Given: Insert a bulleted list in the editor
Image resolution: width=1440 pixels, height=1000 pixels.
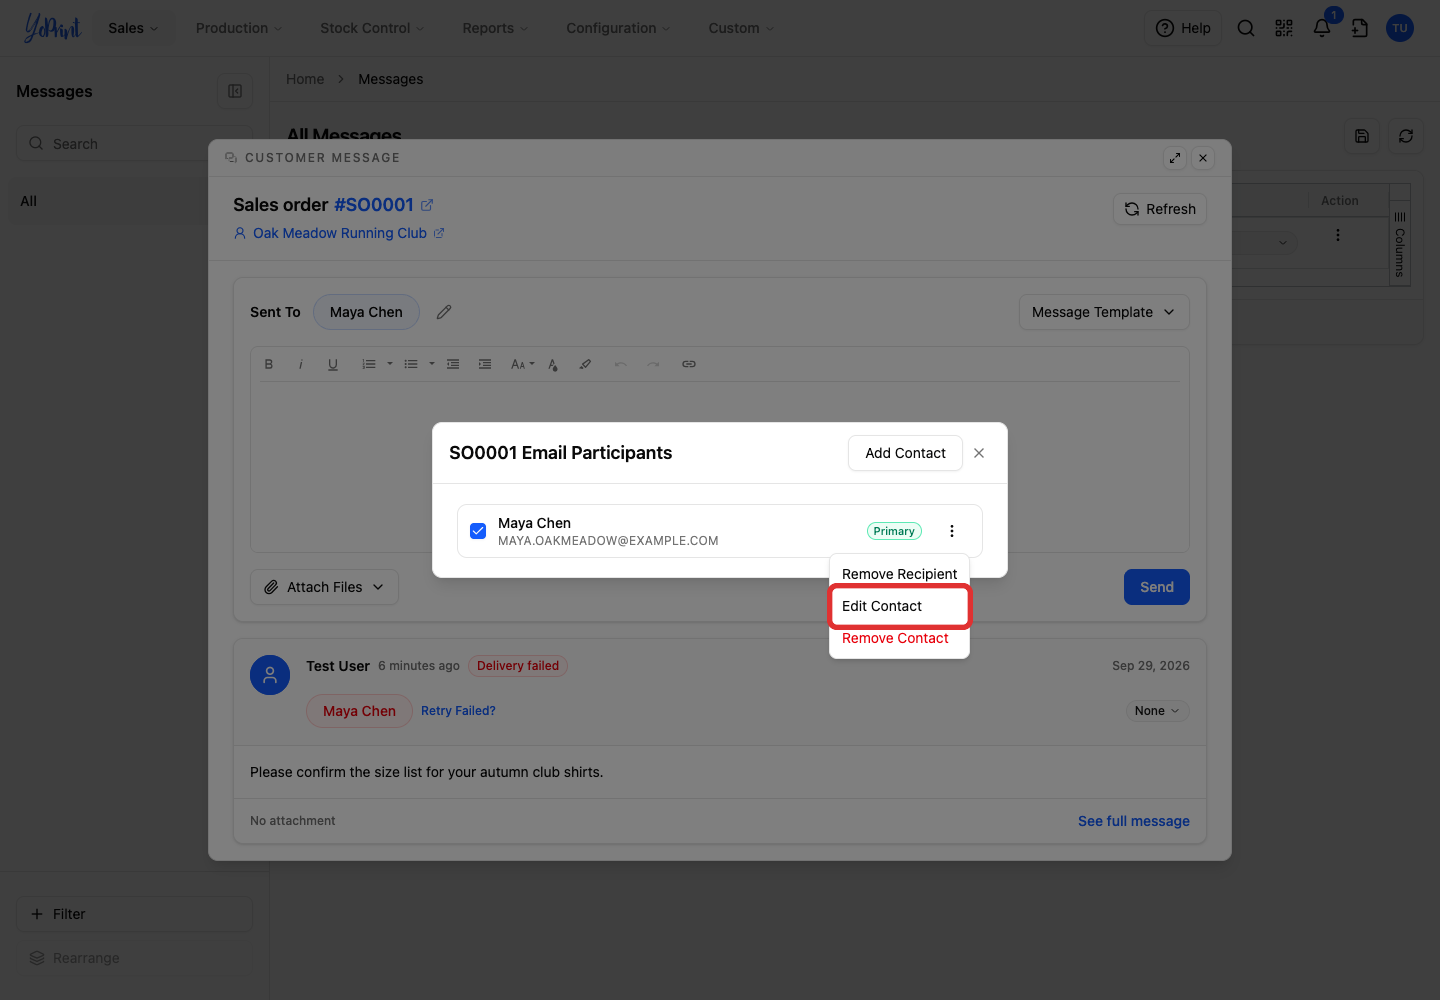Looking at the screenshot, I should 411,364.
